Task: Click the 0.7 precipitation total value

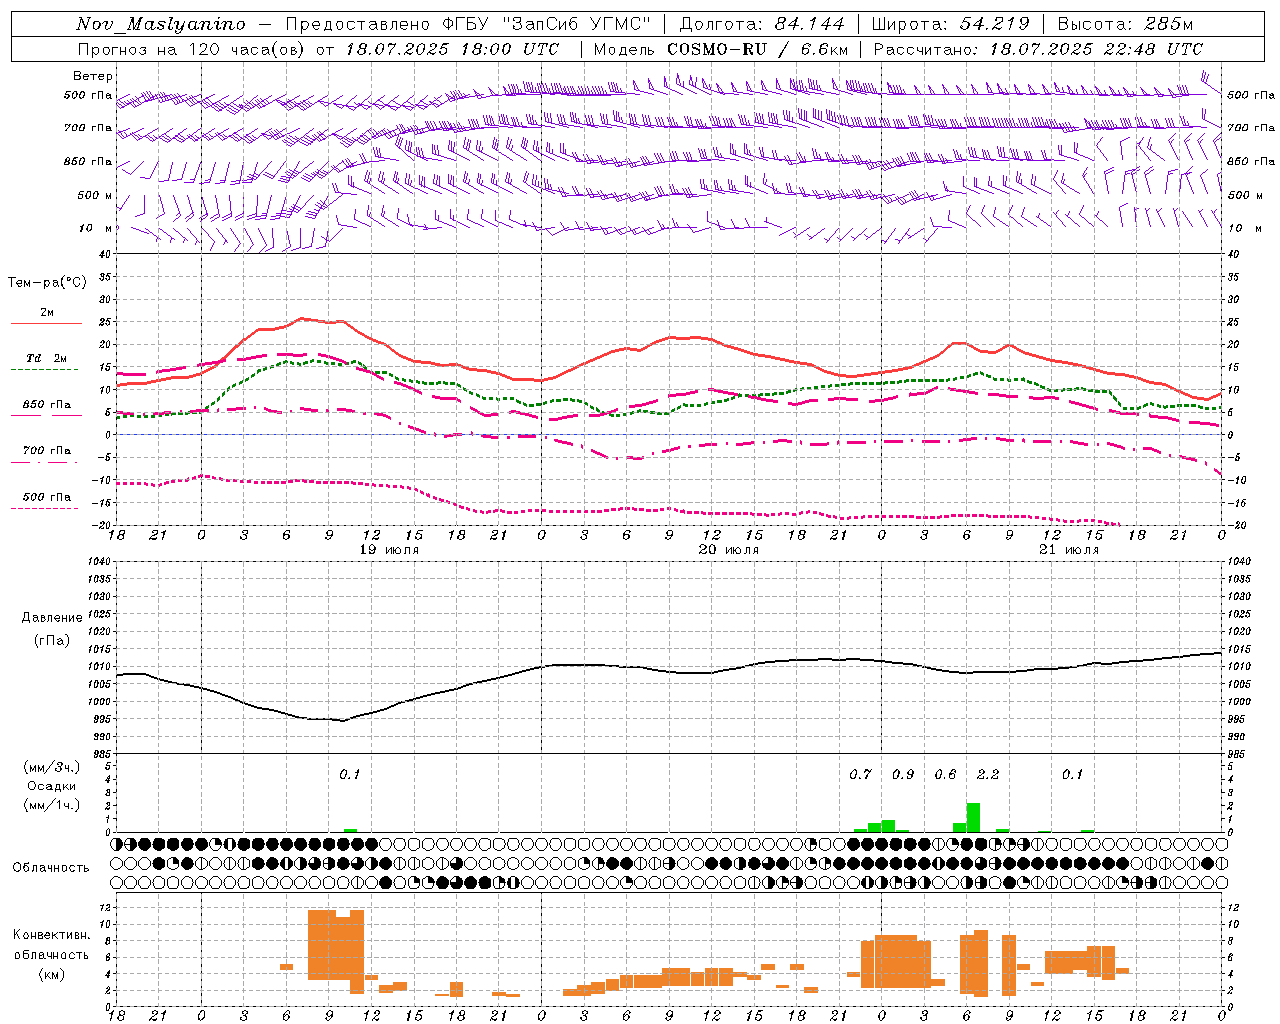Action: coord(860,774)
